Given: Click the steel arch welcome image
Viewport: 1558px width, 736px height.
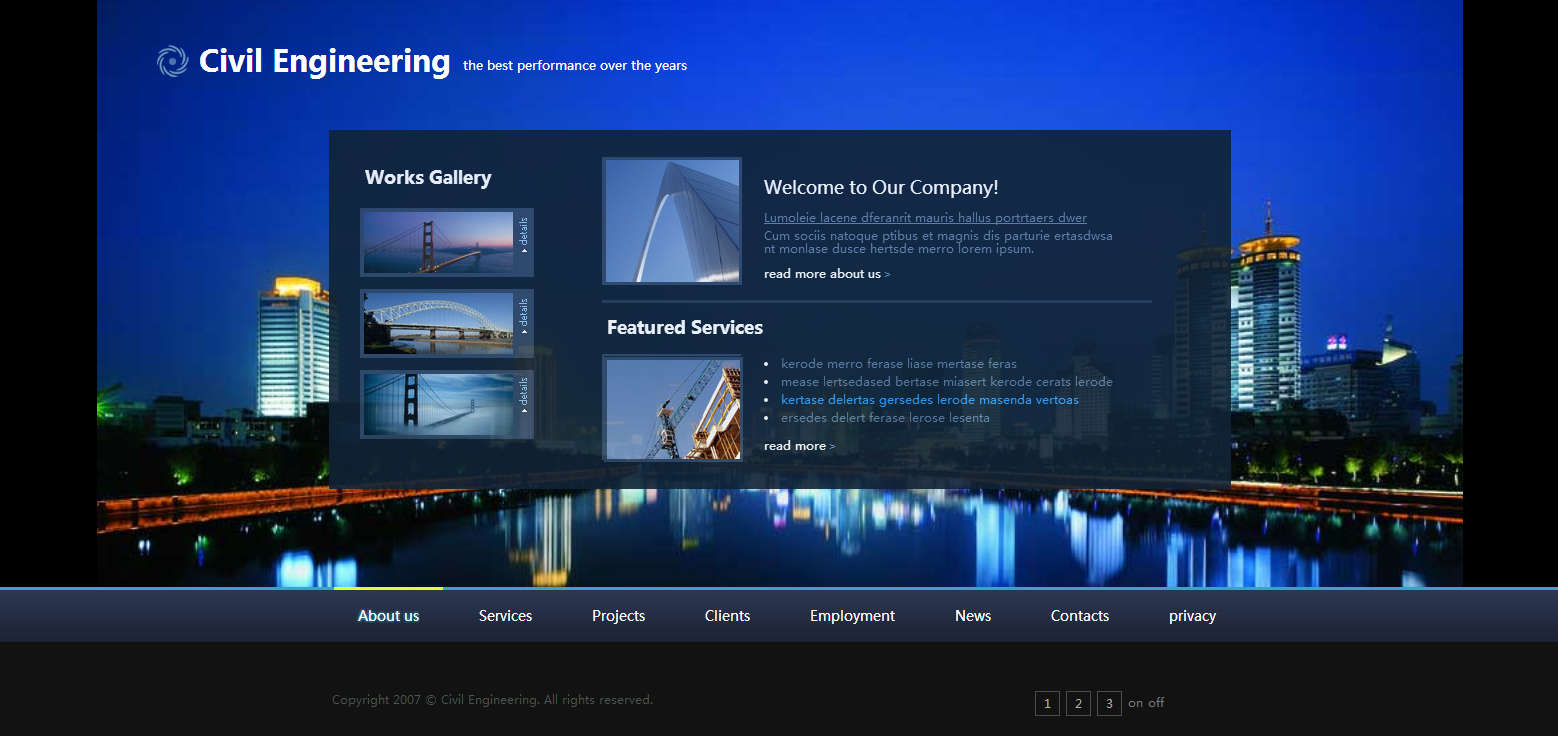Looking at the screenshot, I should (x=672, y=221).
